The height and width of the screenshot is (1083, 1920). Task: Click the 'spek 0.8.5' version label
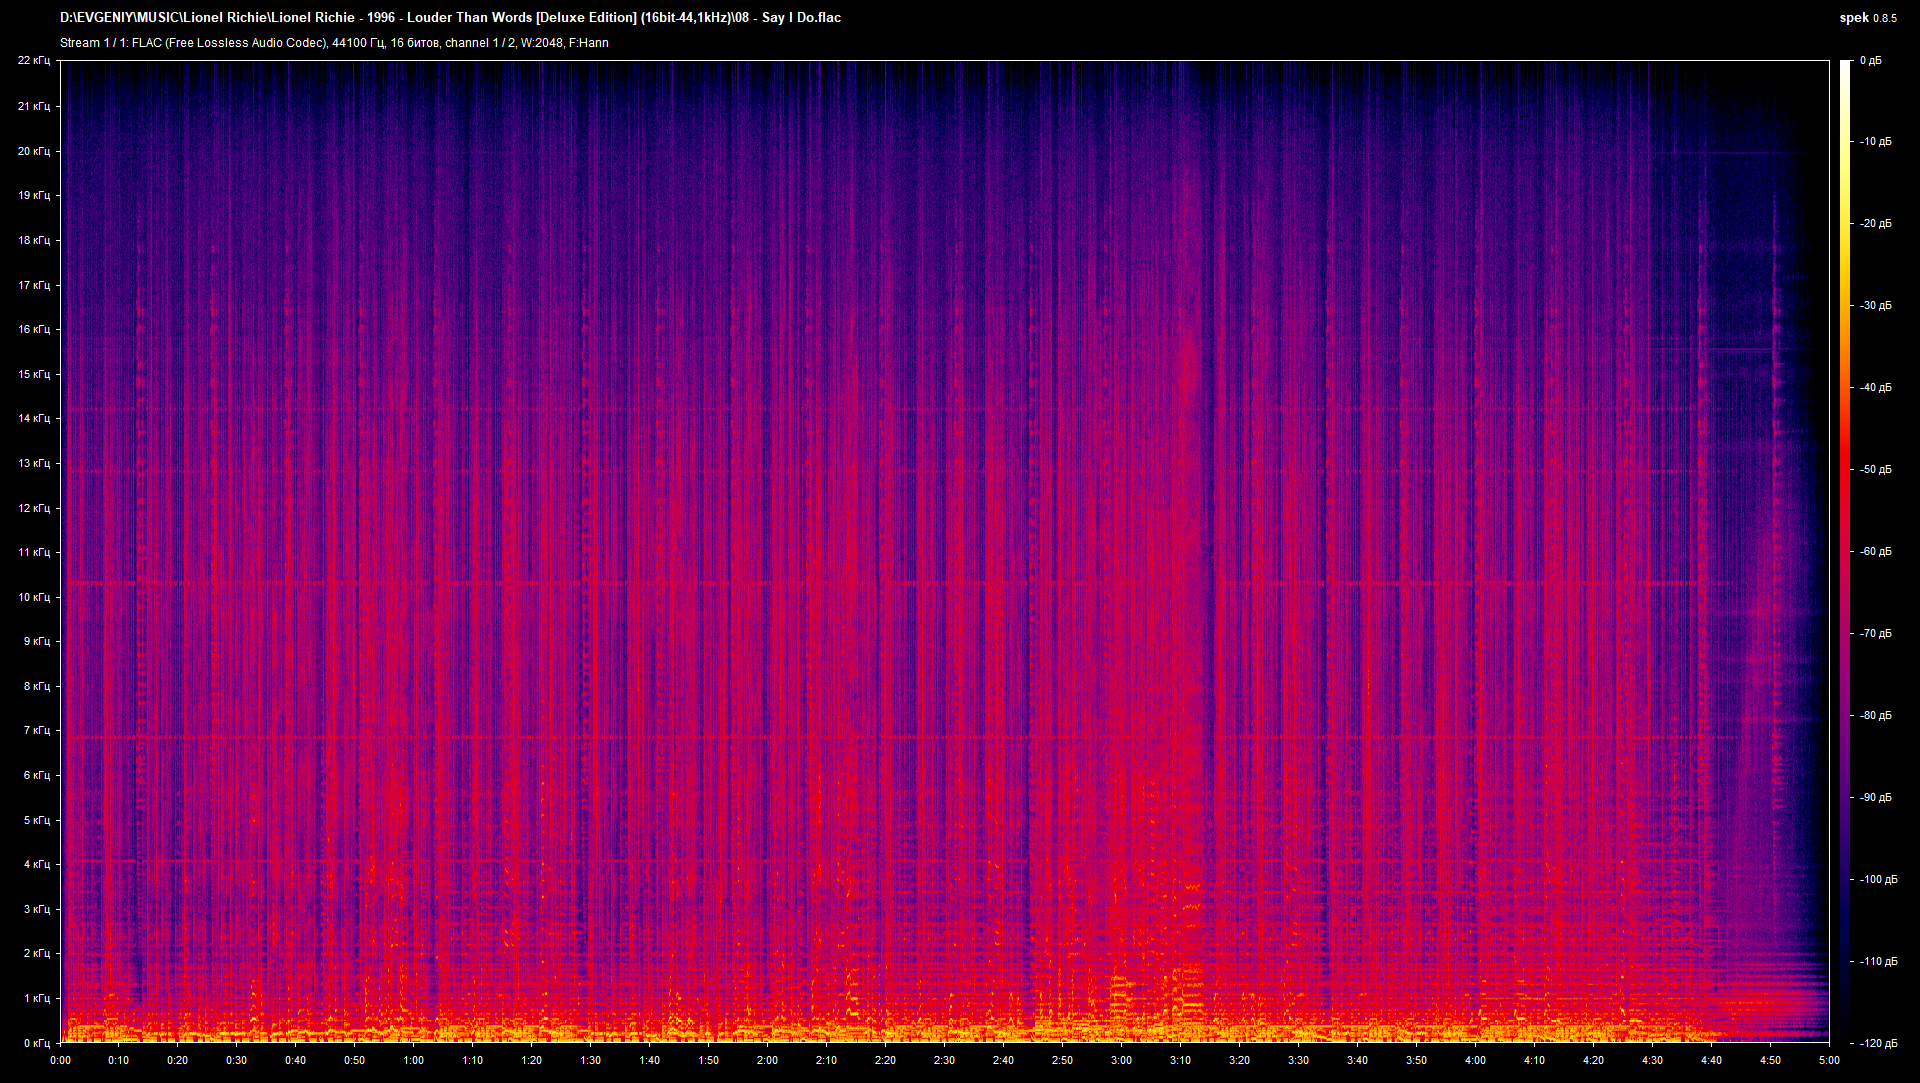[1868, 17]
